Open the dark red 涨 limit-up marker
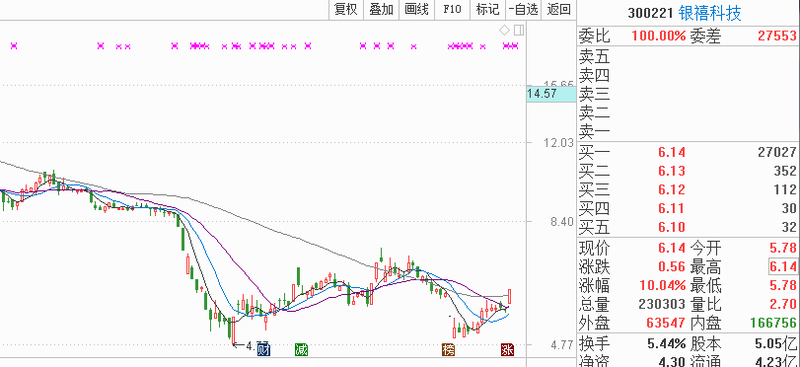 508,350
